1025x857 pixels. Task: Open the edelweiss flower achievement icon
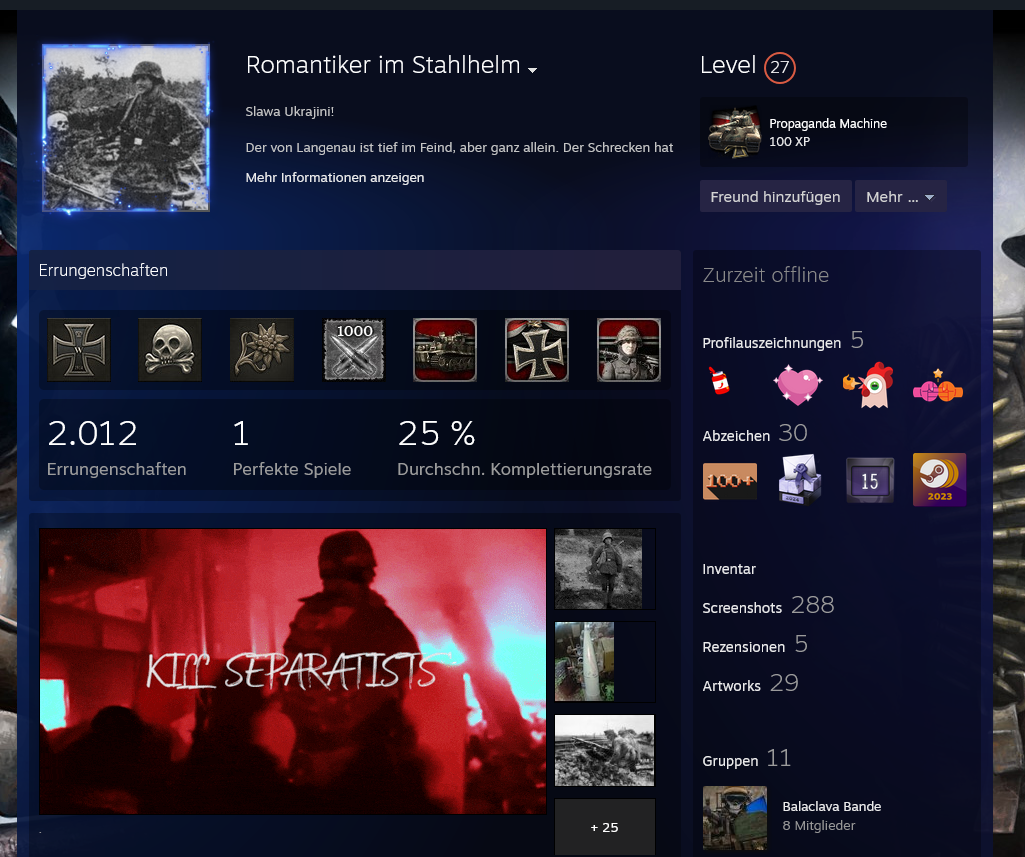coord(261,350)
